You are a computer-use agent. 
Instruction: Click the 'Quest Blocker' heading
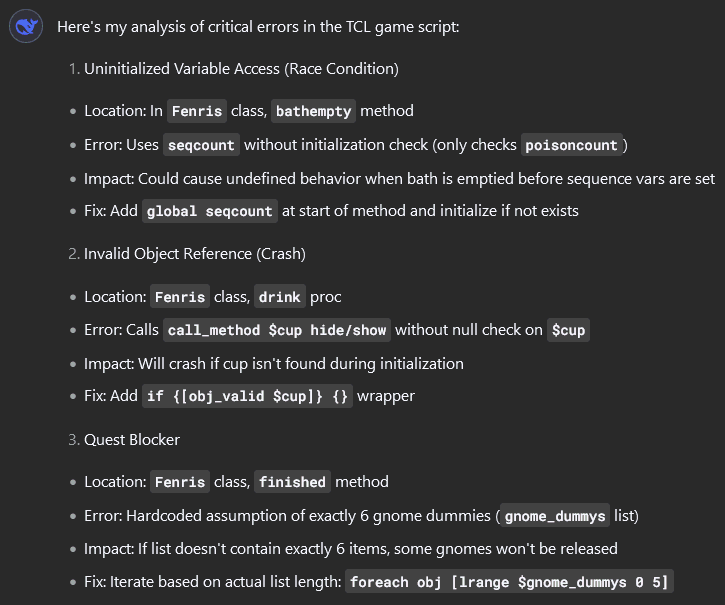coord(132,439)
